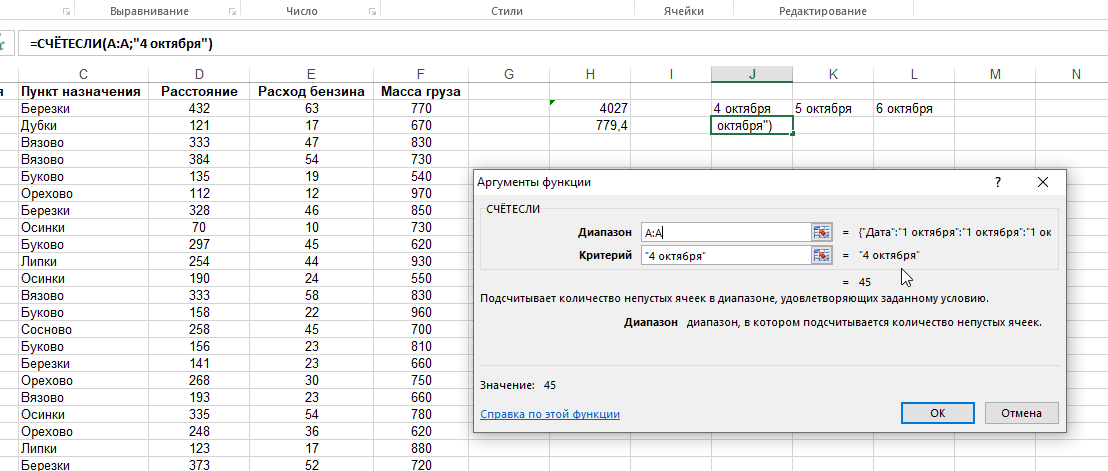1108x471 pixels.
Task: Select the "Дубки" destination cell
Action: click(x=83, y=126)
